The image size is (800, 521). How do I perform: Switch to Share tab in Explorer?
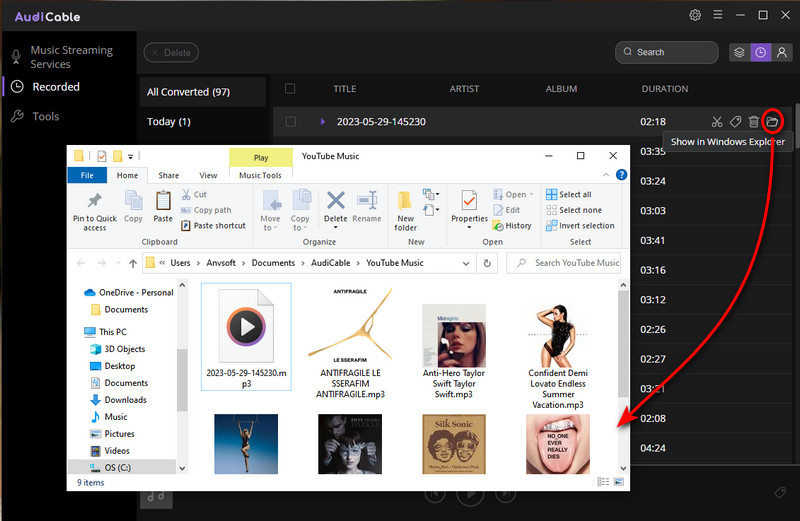(x=168, y=175)
